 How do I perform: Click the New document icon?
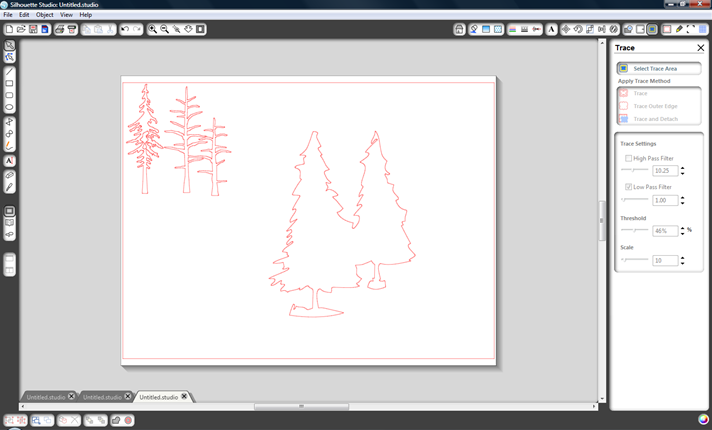pos(9,29)
